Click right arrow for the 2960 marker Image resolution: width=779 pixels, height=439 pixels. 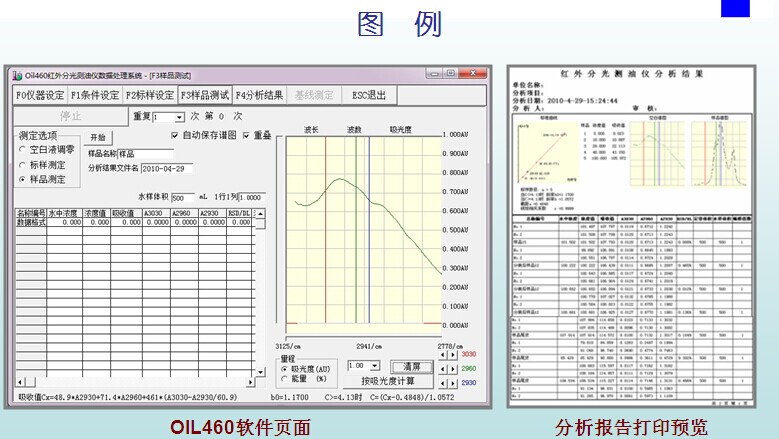453,369
